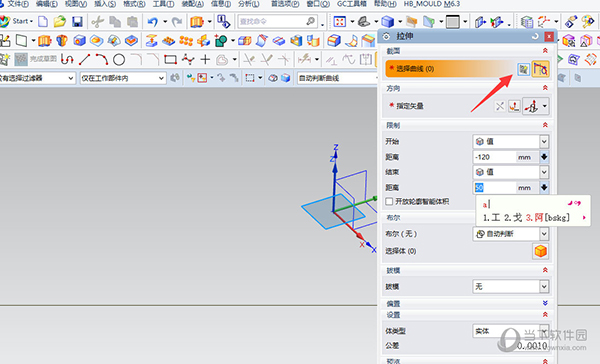Expand the 偏置 section

pos(545,303)
